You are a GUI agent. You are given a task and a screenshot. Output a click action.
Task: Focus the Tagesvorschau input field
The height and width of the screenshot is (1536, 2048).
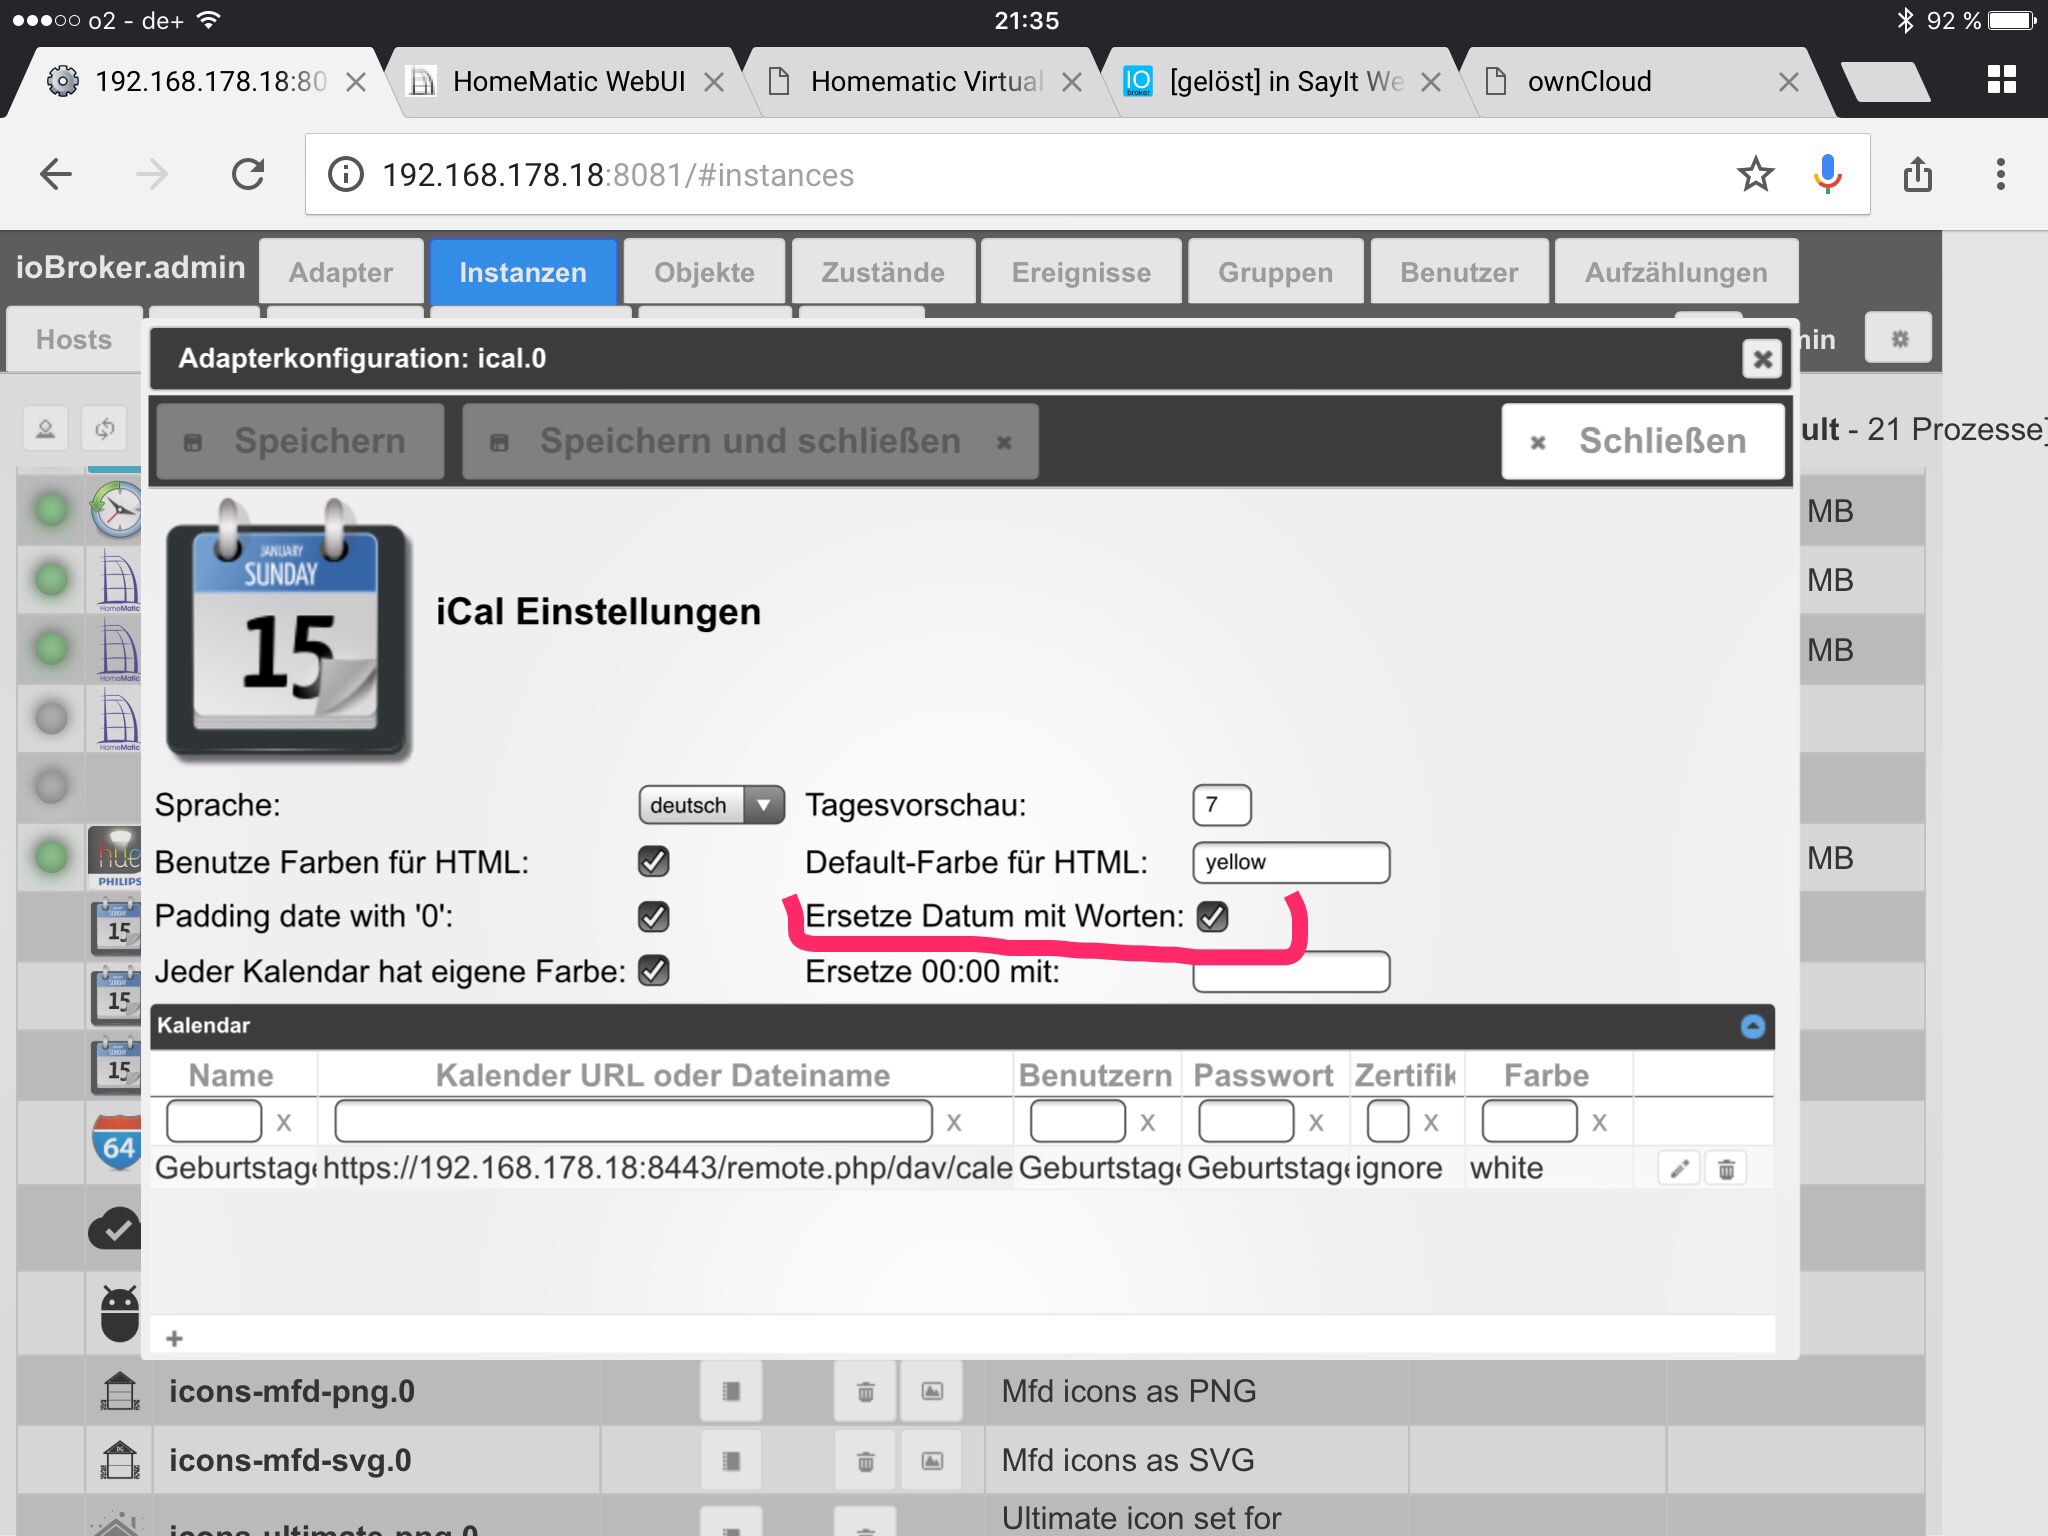coord(1221,805)
